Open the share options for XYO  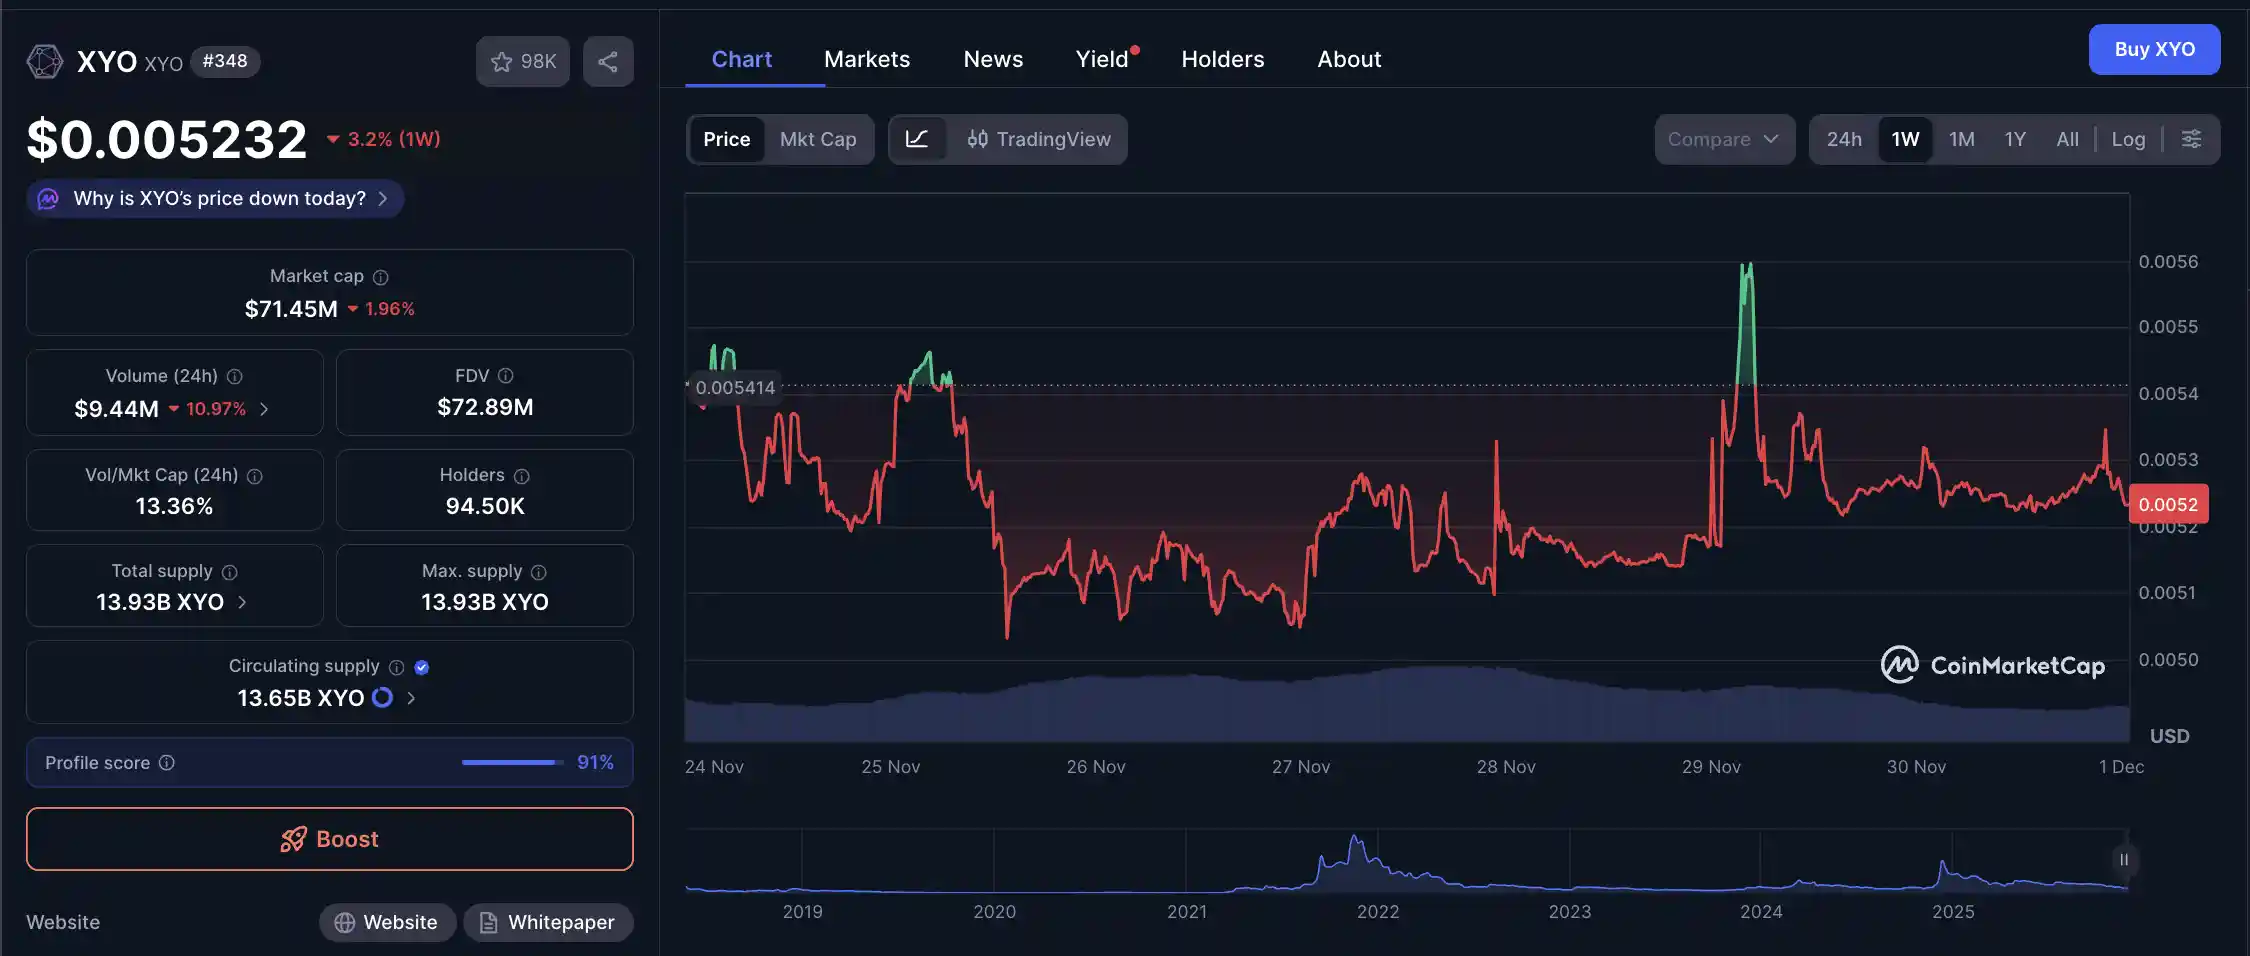coord(608,61)
